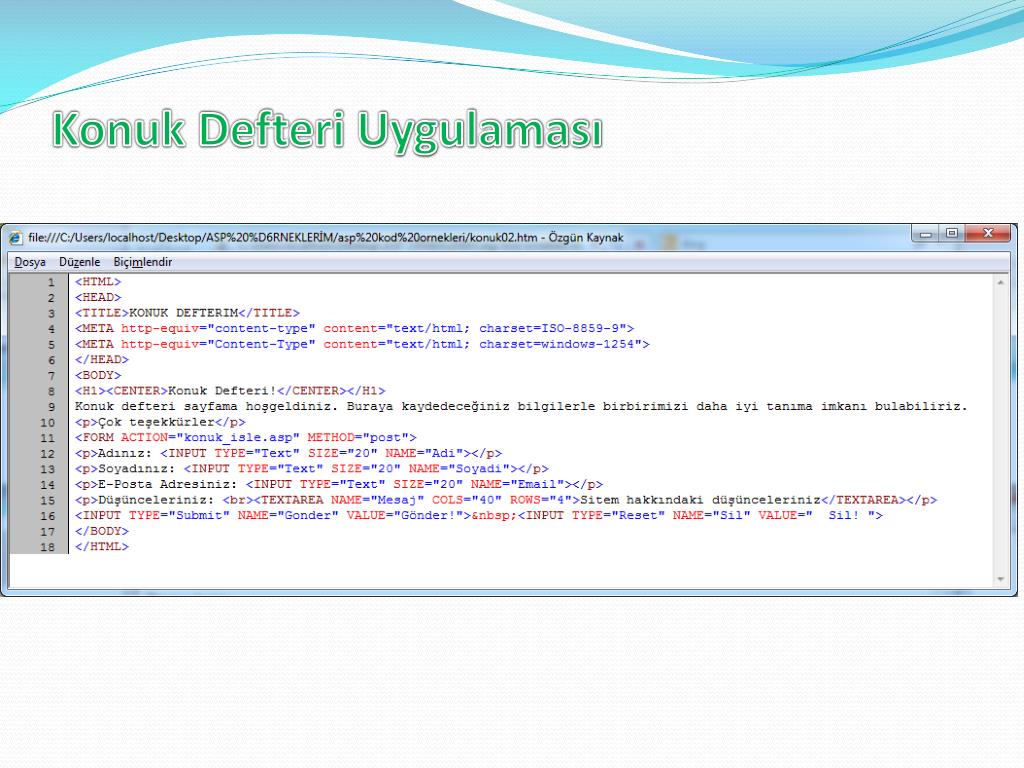The image size is (1024, 768).
Task: Click 'Çok teşekkürler' paragraph text
Action: (156, 422)
